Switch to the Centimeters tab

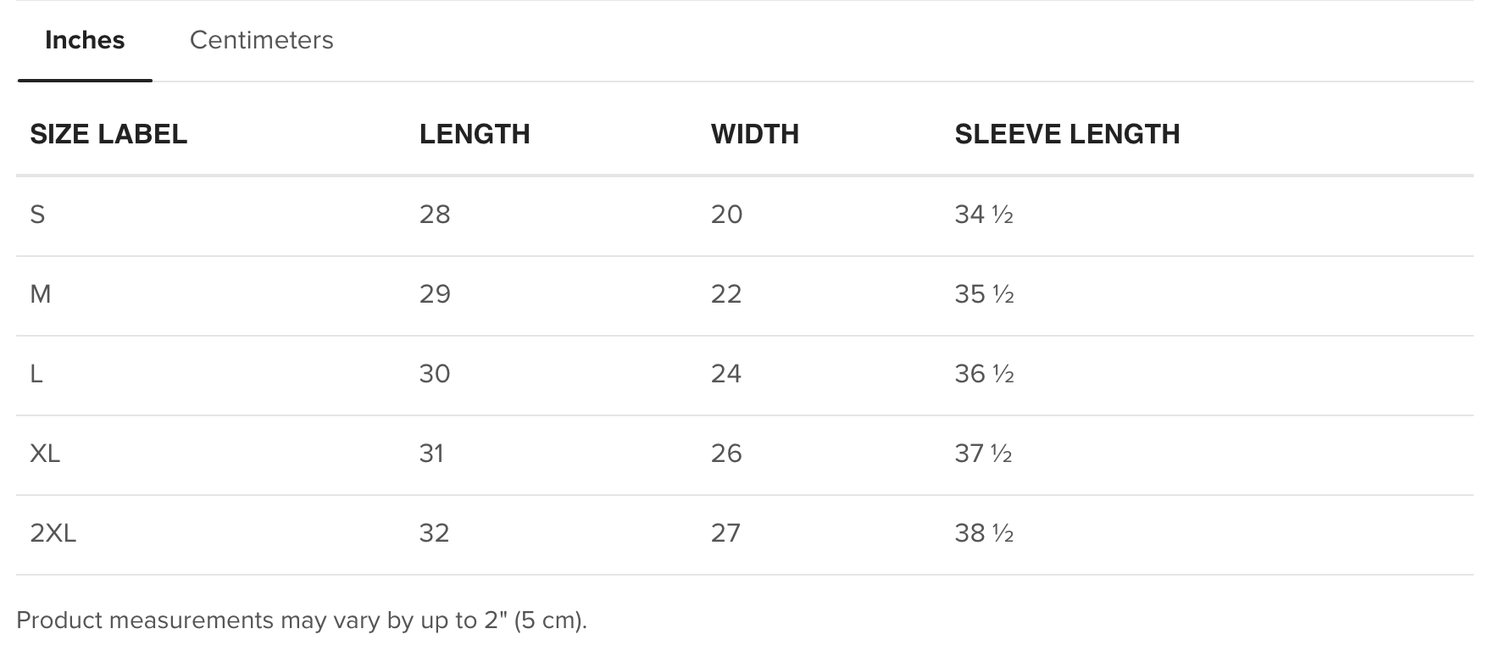pyautogui.click(x=261, y=40)
